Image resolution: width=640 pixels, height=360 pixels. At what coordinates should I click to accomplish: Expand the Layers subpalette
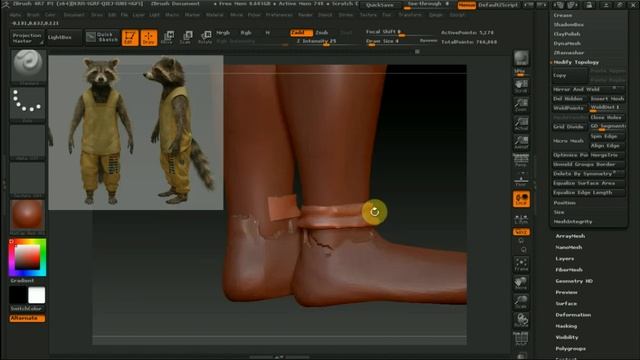point(564,259)
